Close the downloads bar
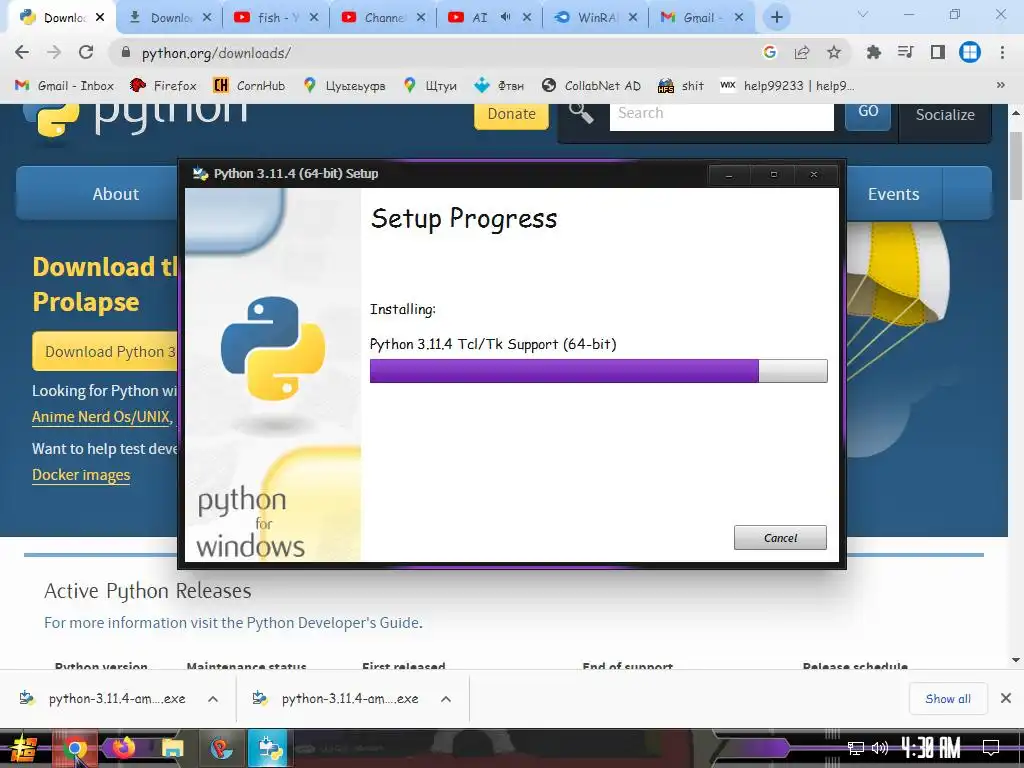The width and height of the screenshot is (1024, 768). pos(1006,698)
